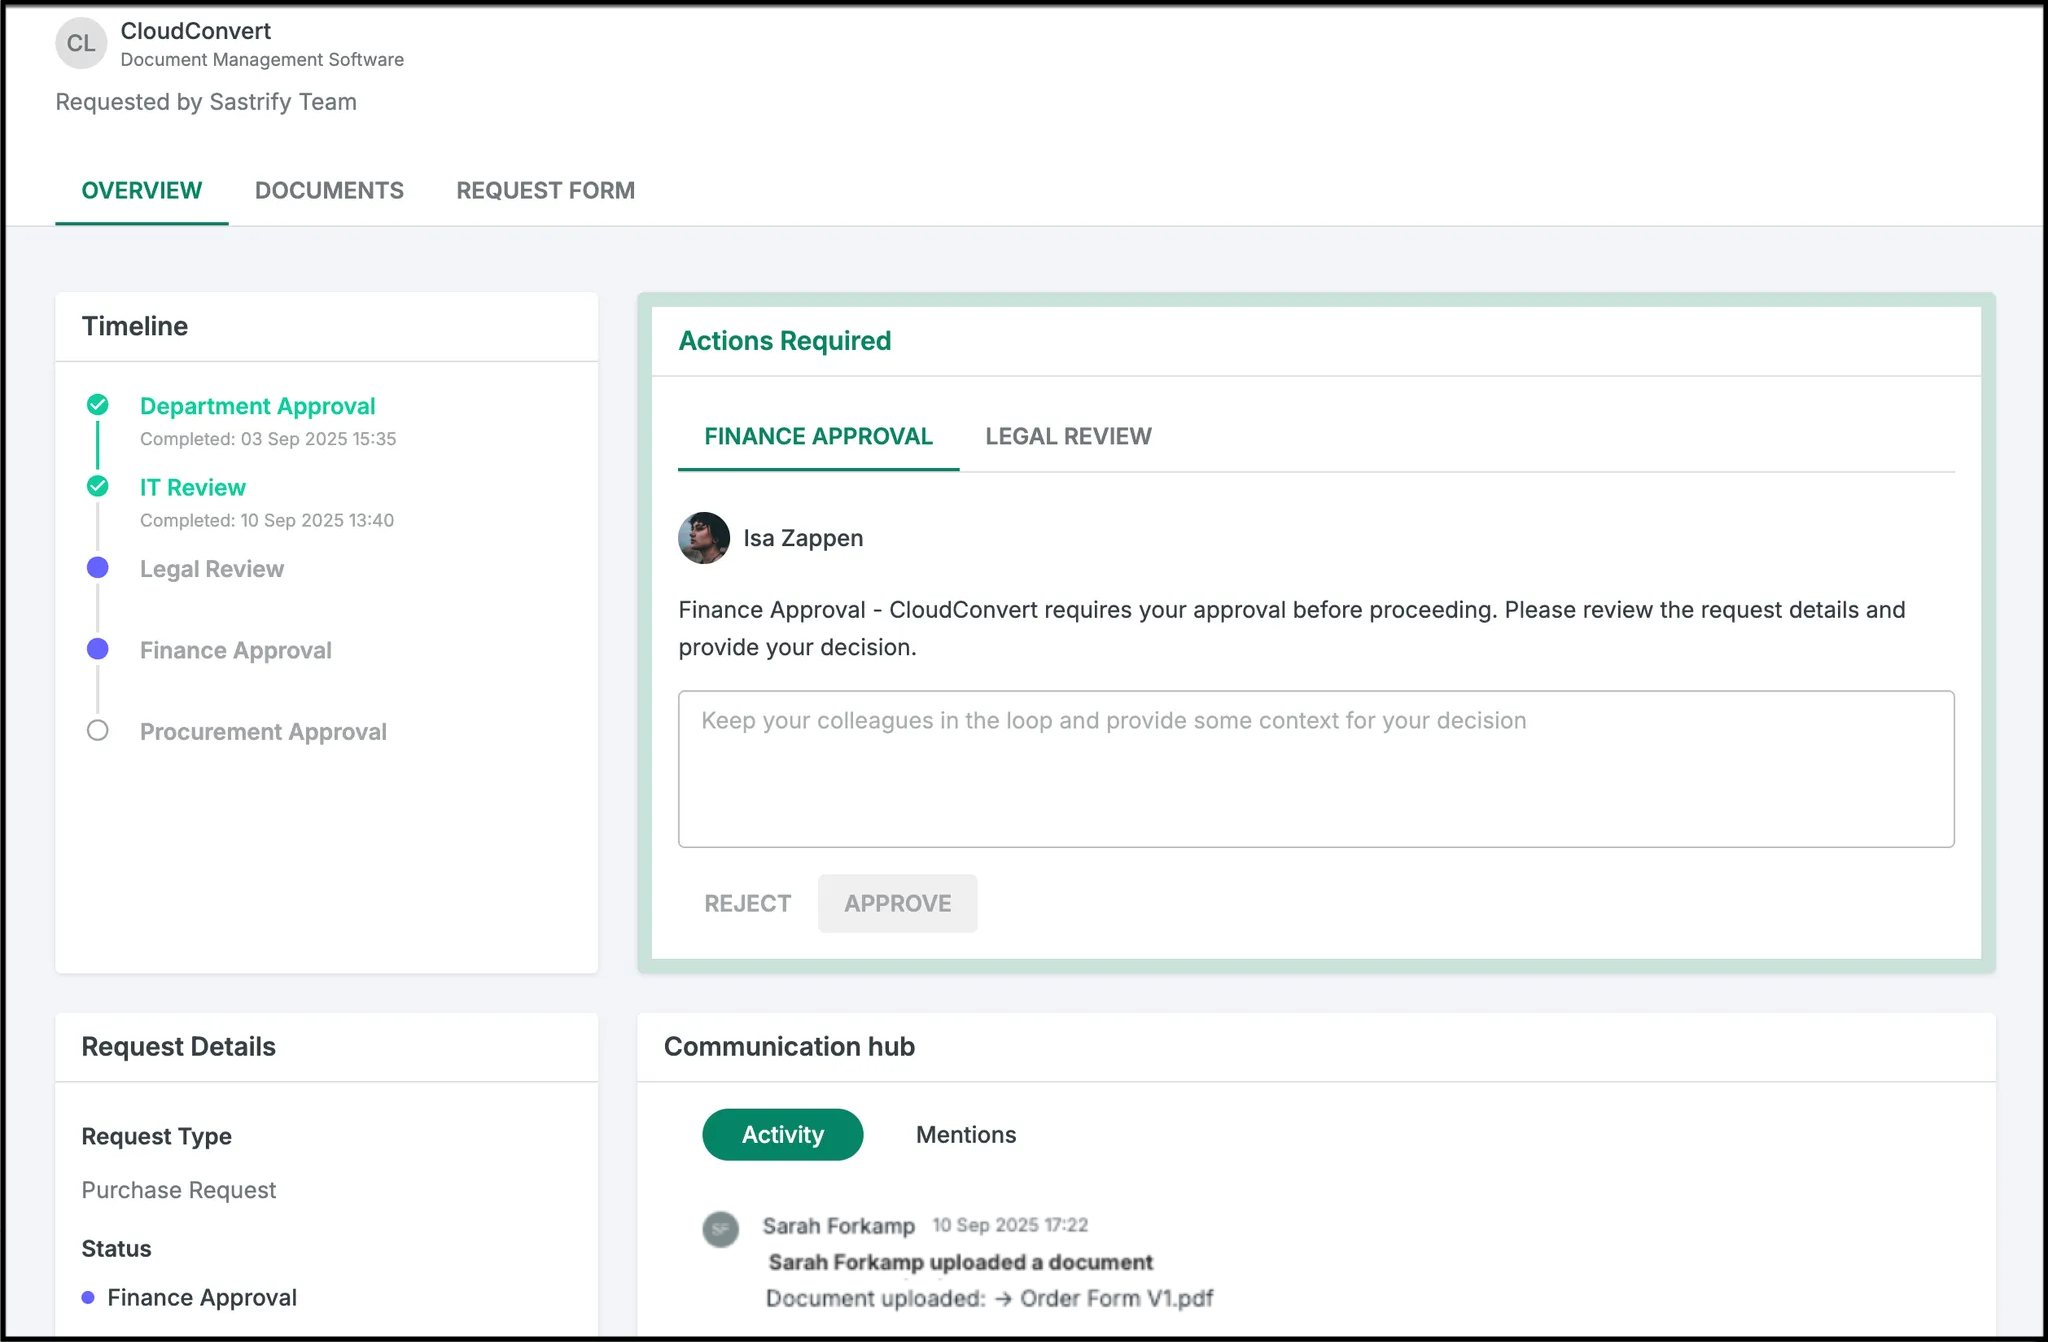This screenshot has width=2048, height=1342.
Task: Select Procurement Approval step label in timeline
Action: [x=263, y=732]
